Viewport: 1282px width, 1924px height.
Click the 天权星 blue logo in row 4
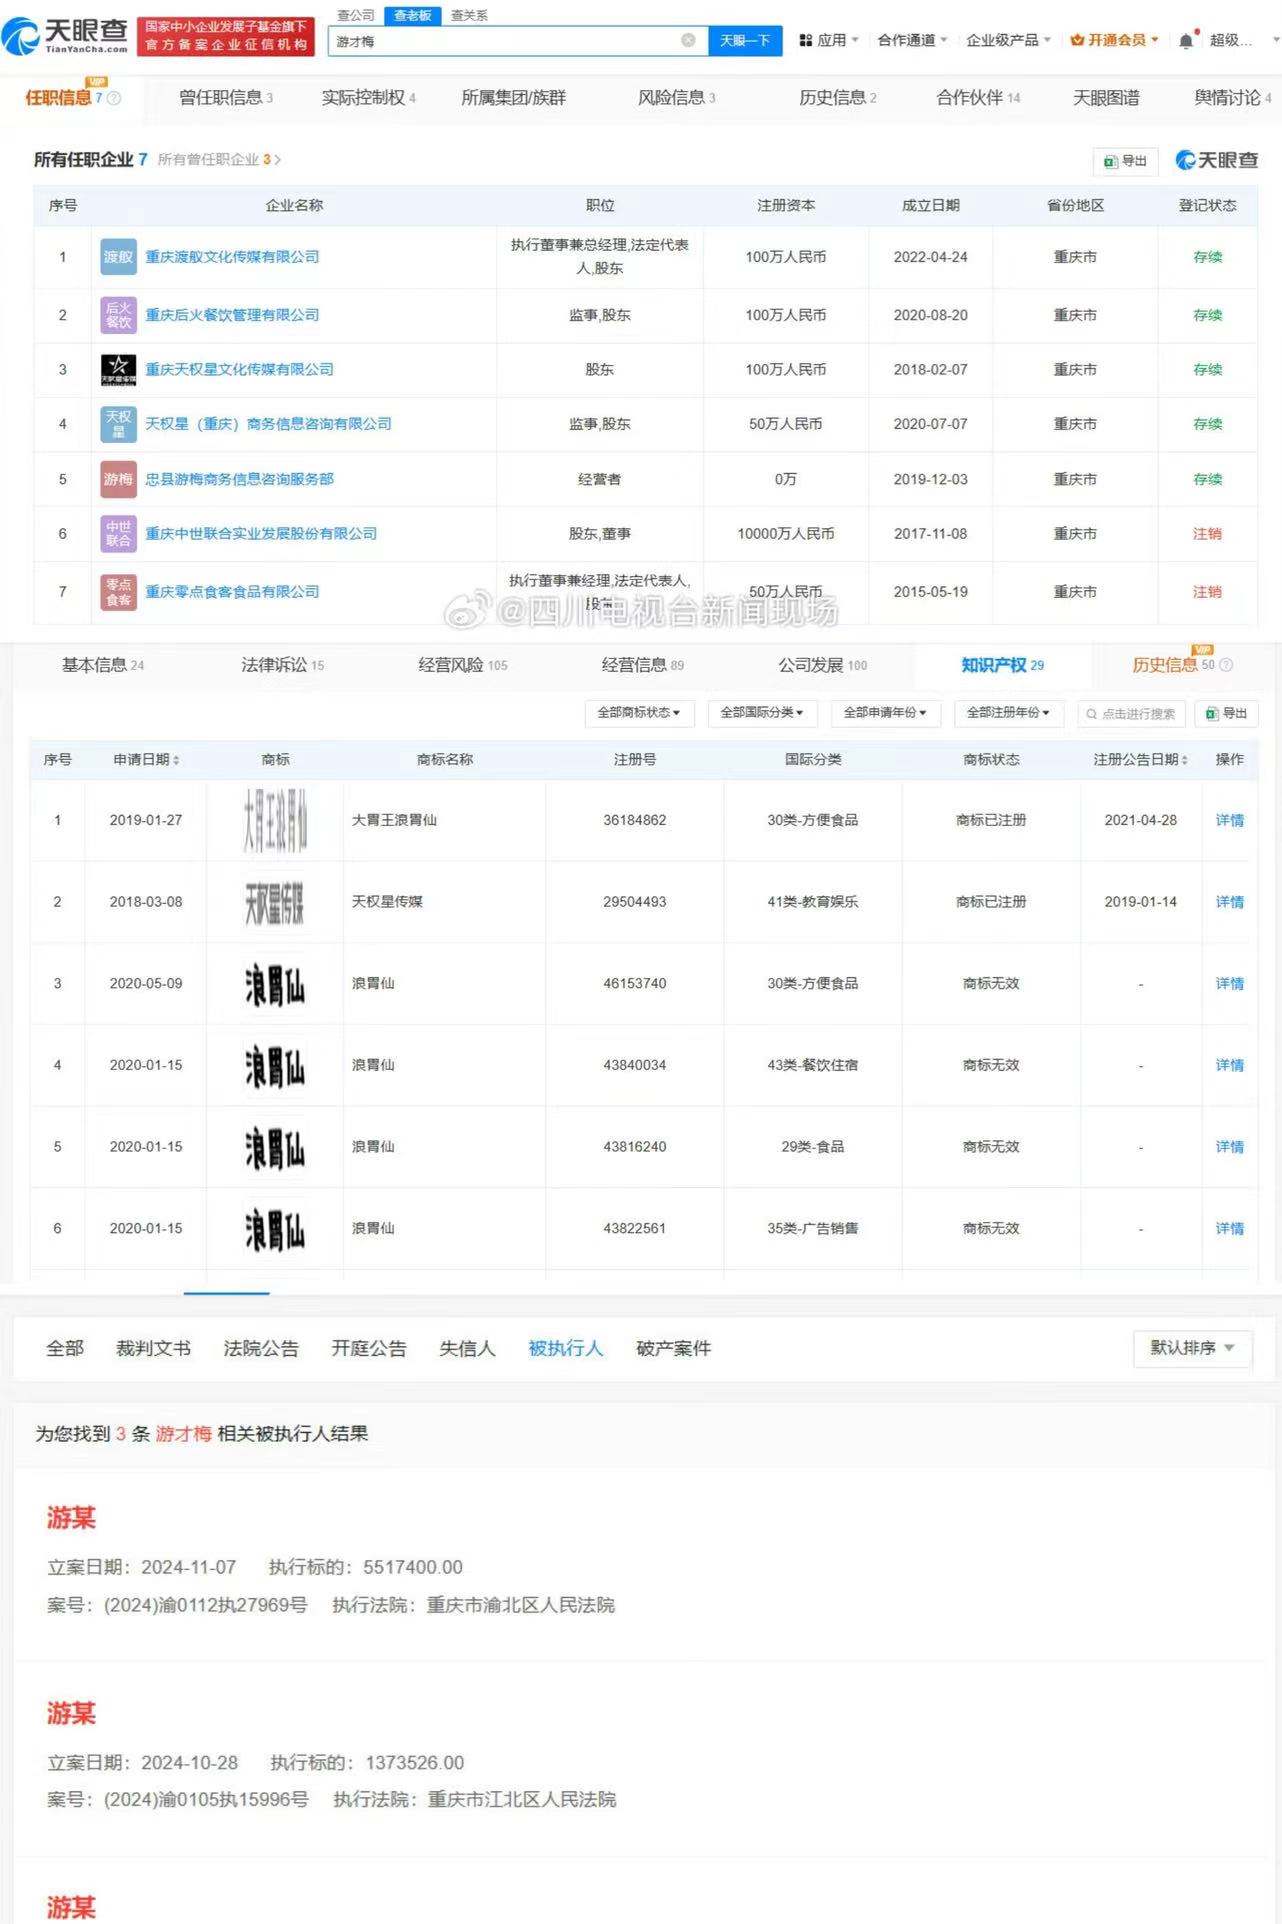click(x=118, y=424)
